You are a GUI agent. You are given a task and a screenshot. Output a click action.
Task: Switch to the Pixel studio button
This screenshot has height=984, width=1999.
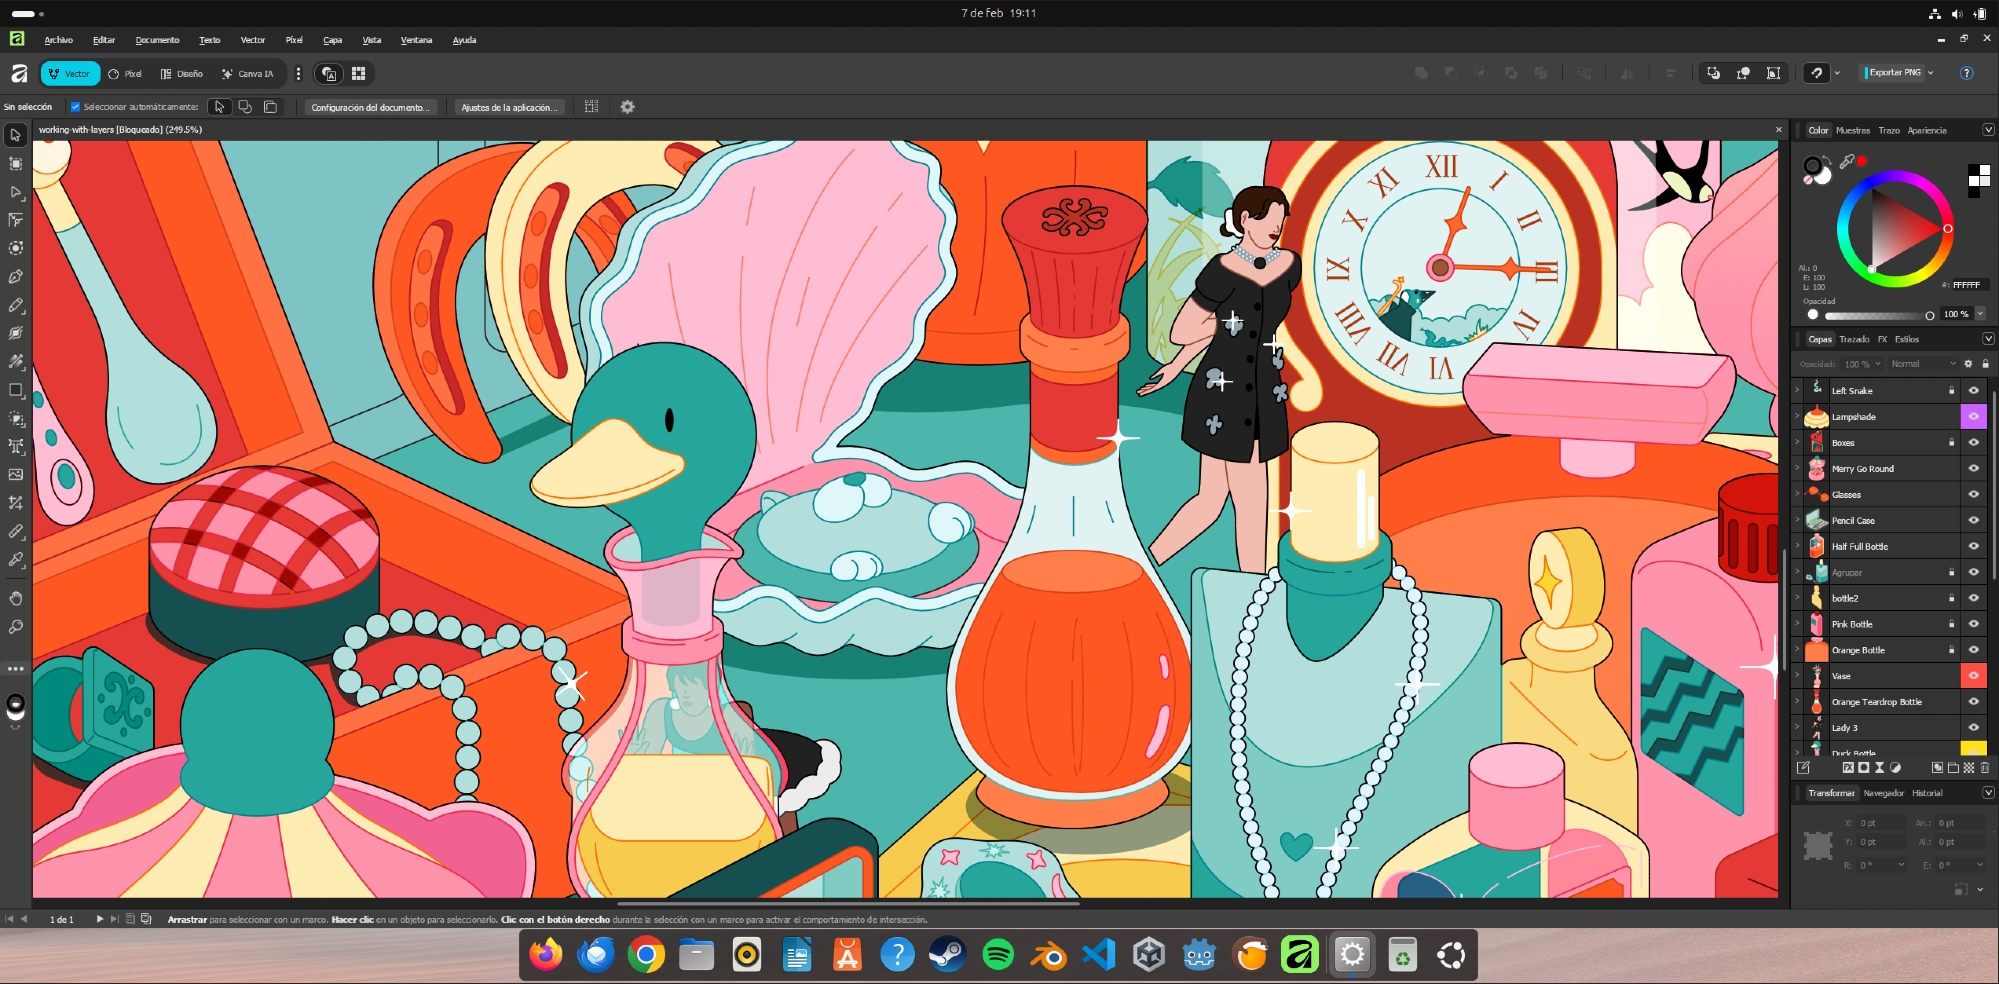click(125, 74)
